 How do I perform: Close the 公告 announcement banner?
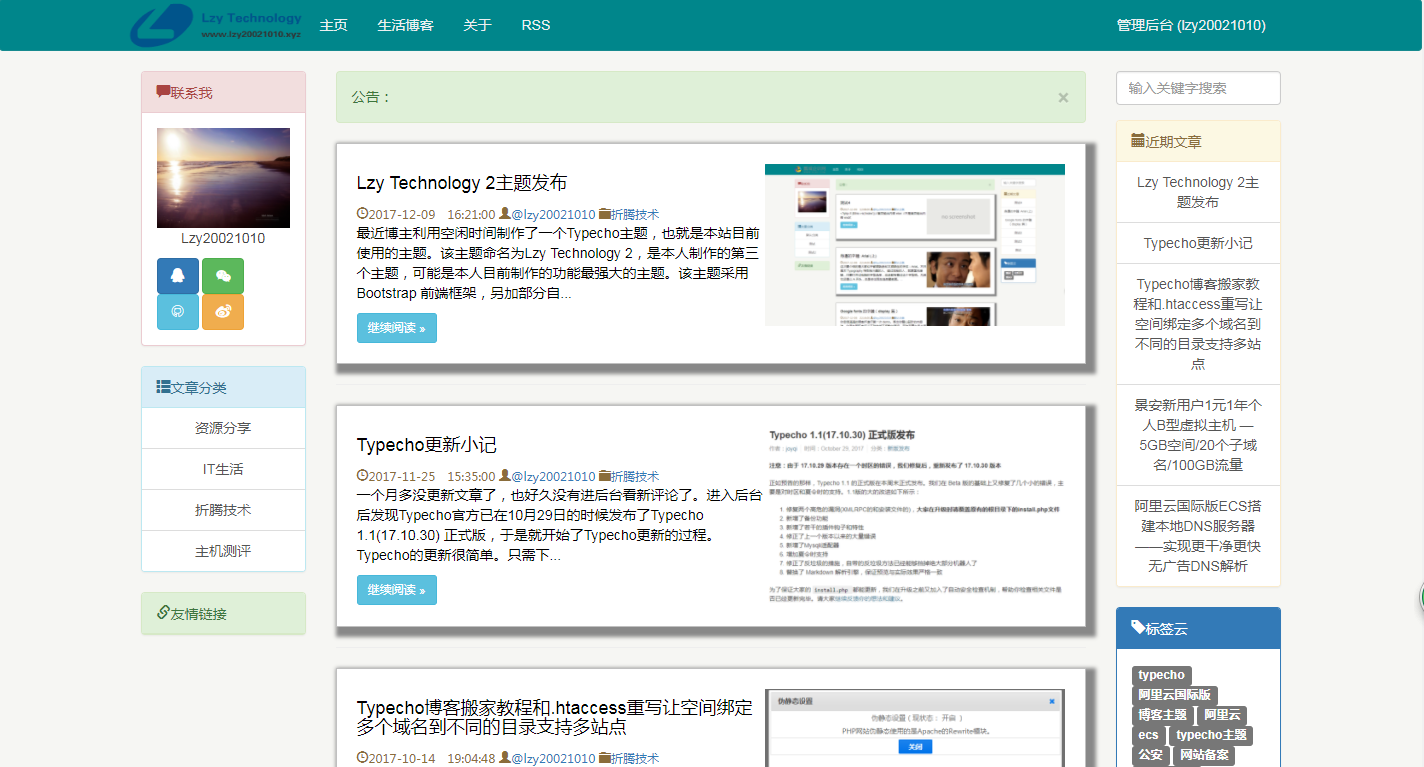[1063, 98]
